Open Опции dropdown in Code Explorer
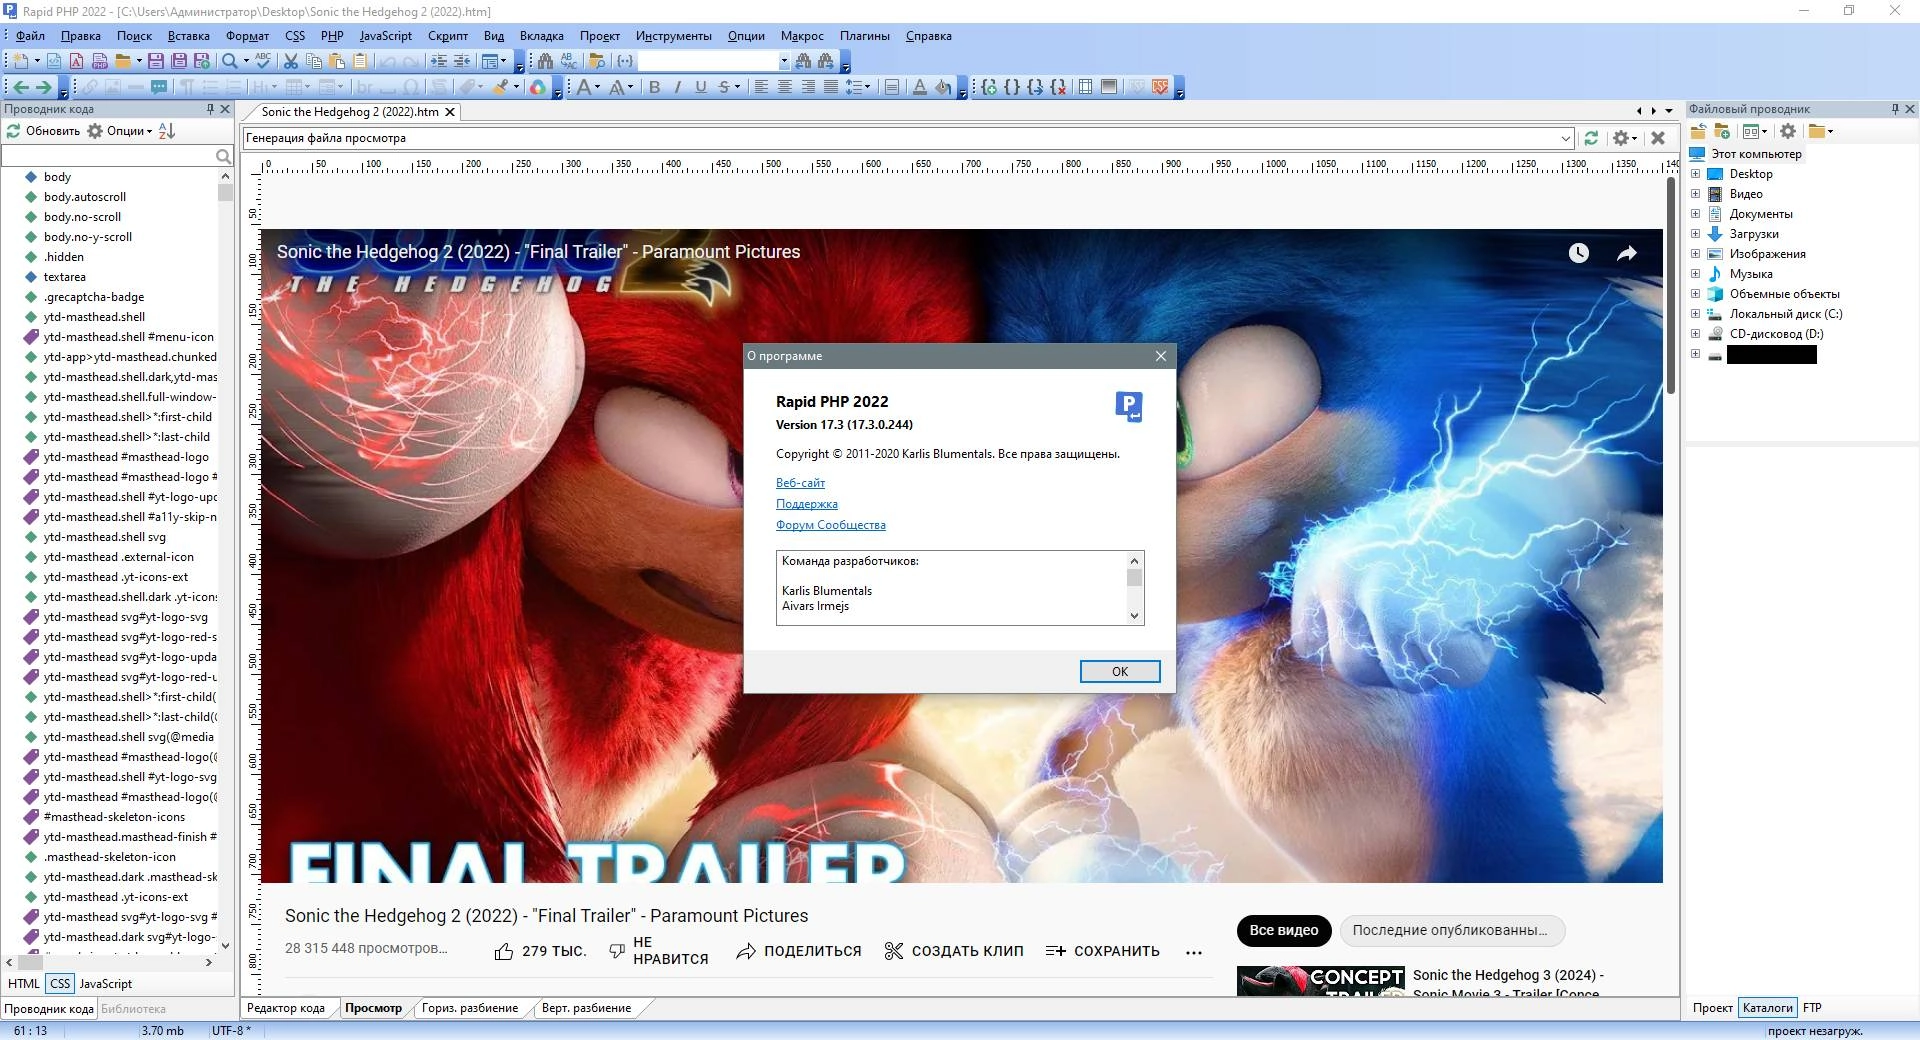Image resolution: width=1920 pixels, height=1040 pixels. [120, 131]
